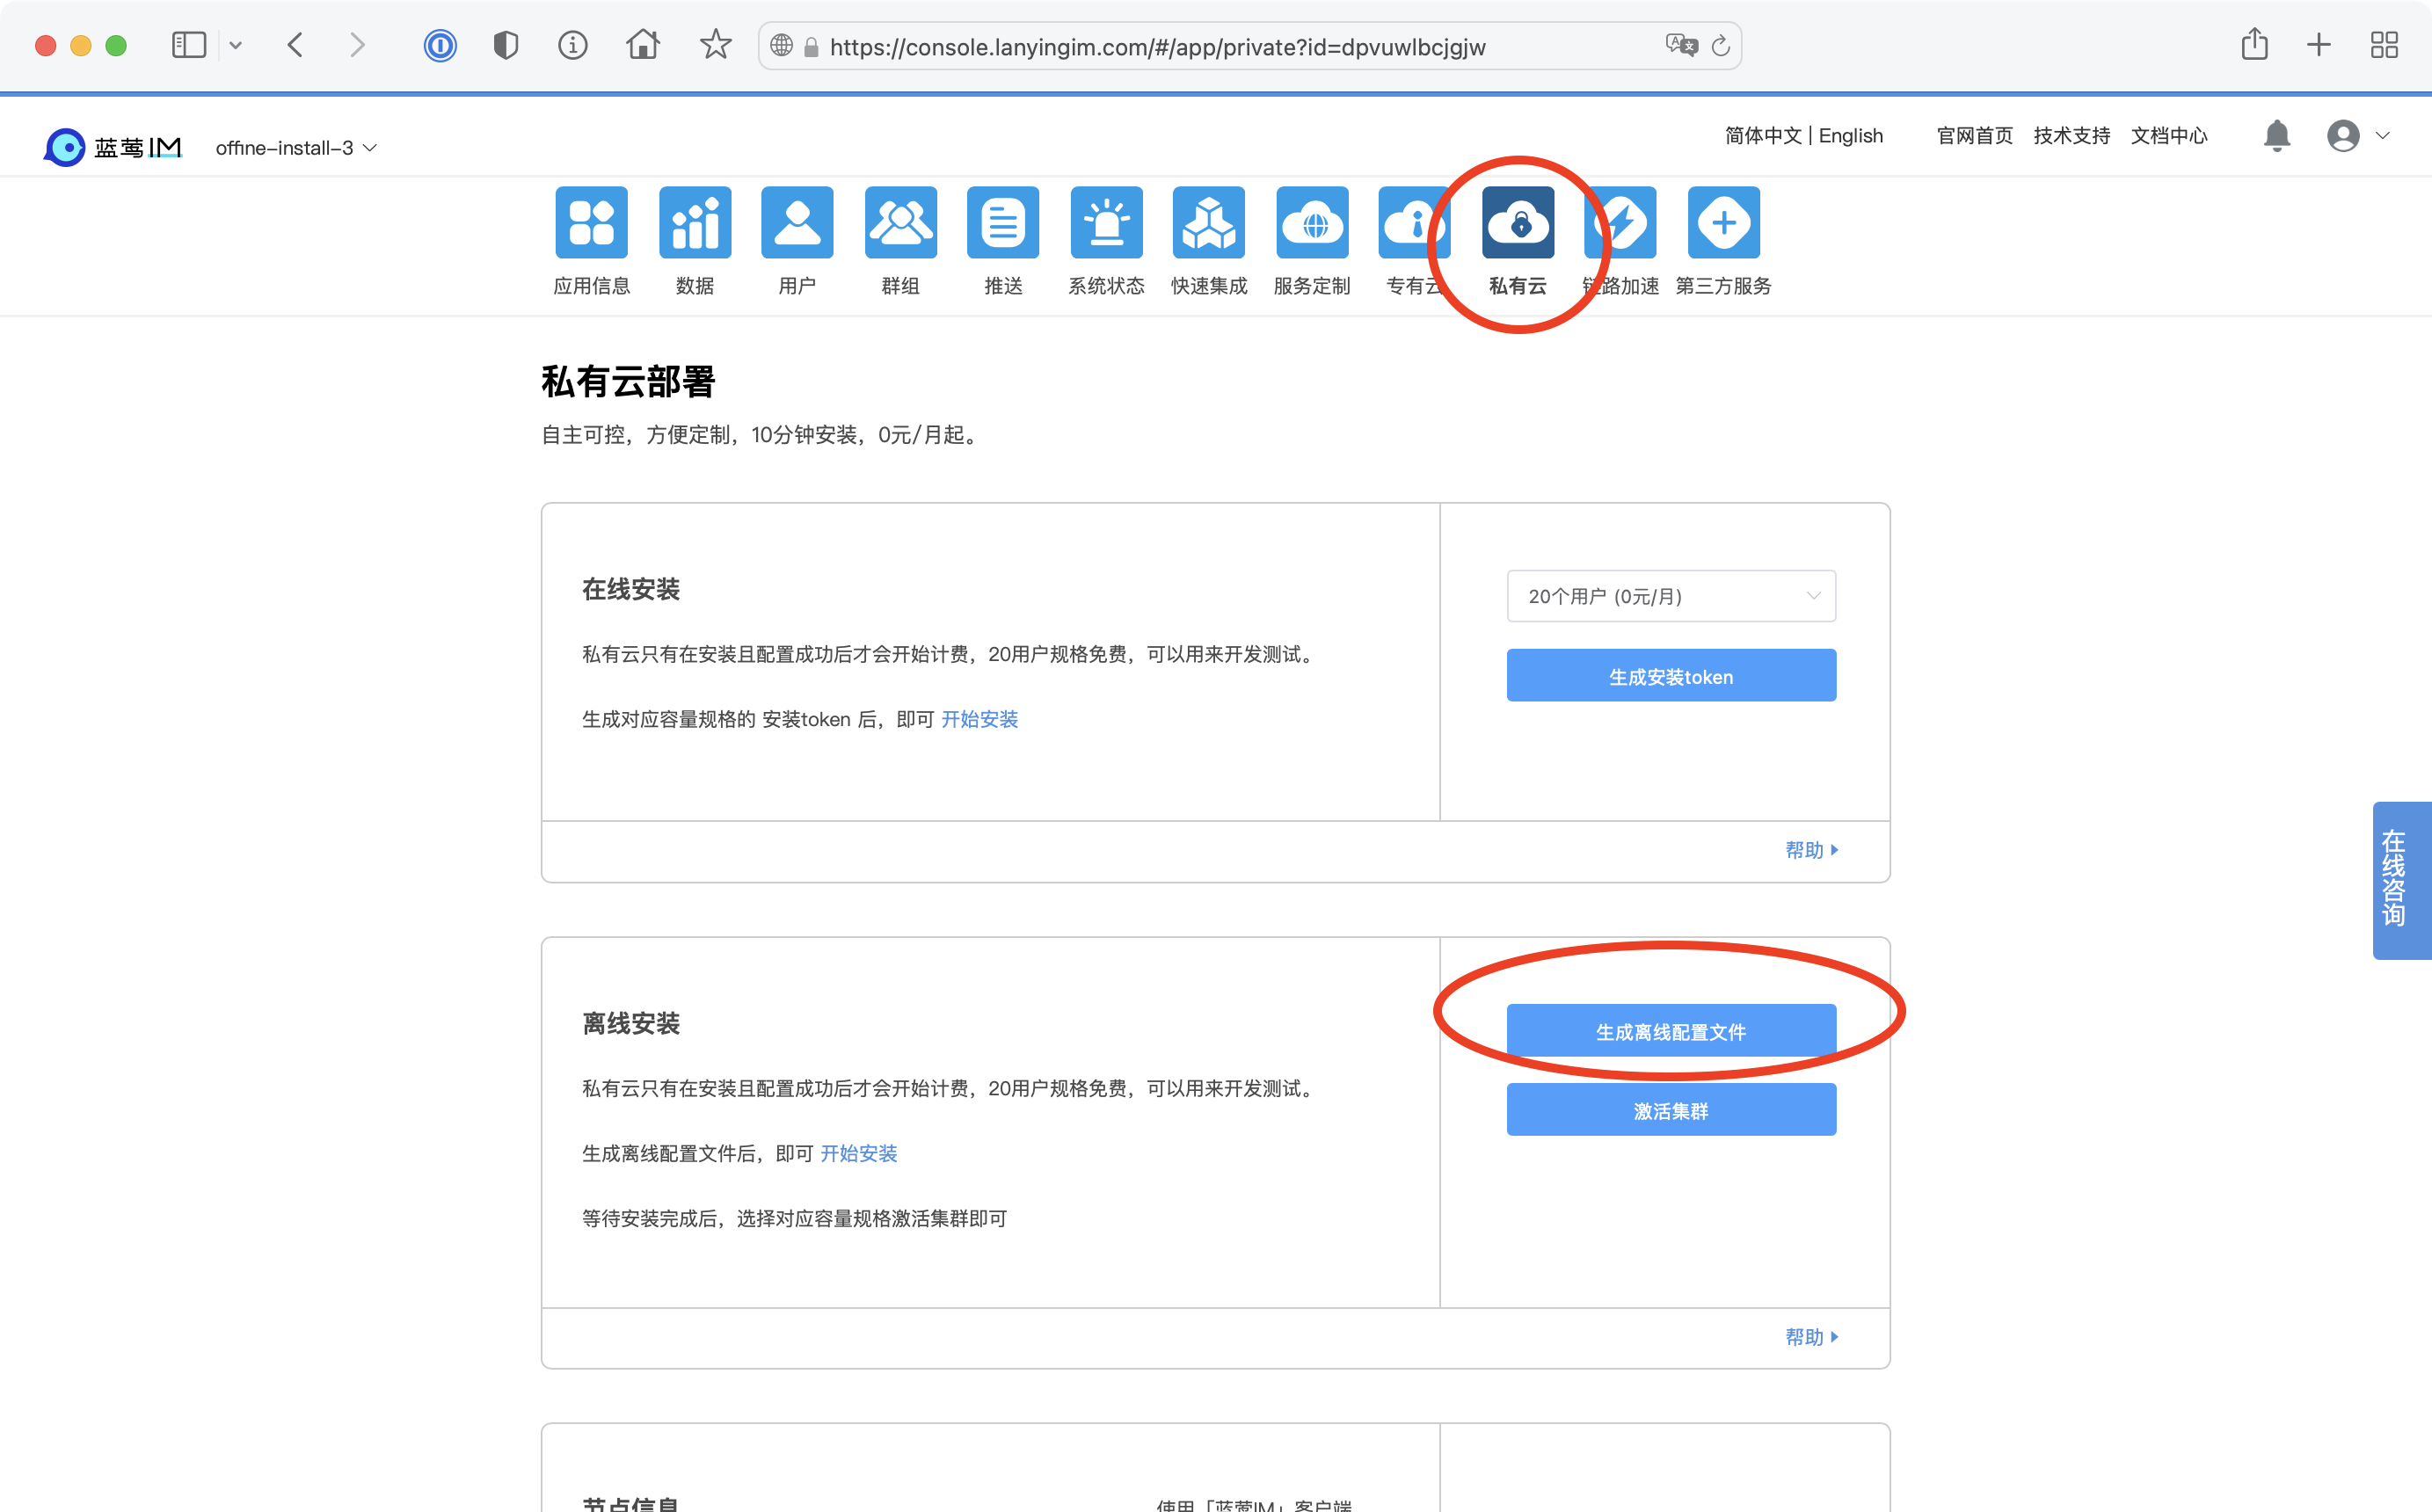This screenshot has height=1512, width=2432.
Task: Click the 生成安装token button
Action: click(1671, 676)
